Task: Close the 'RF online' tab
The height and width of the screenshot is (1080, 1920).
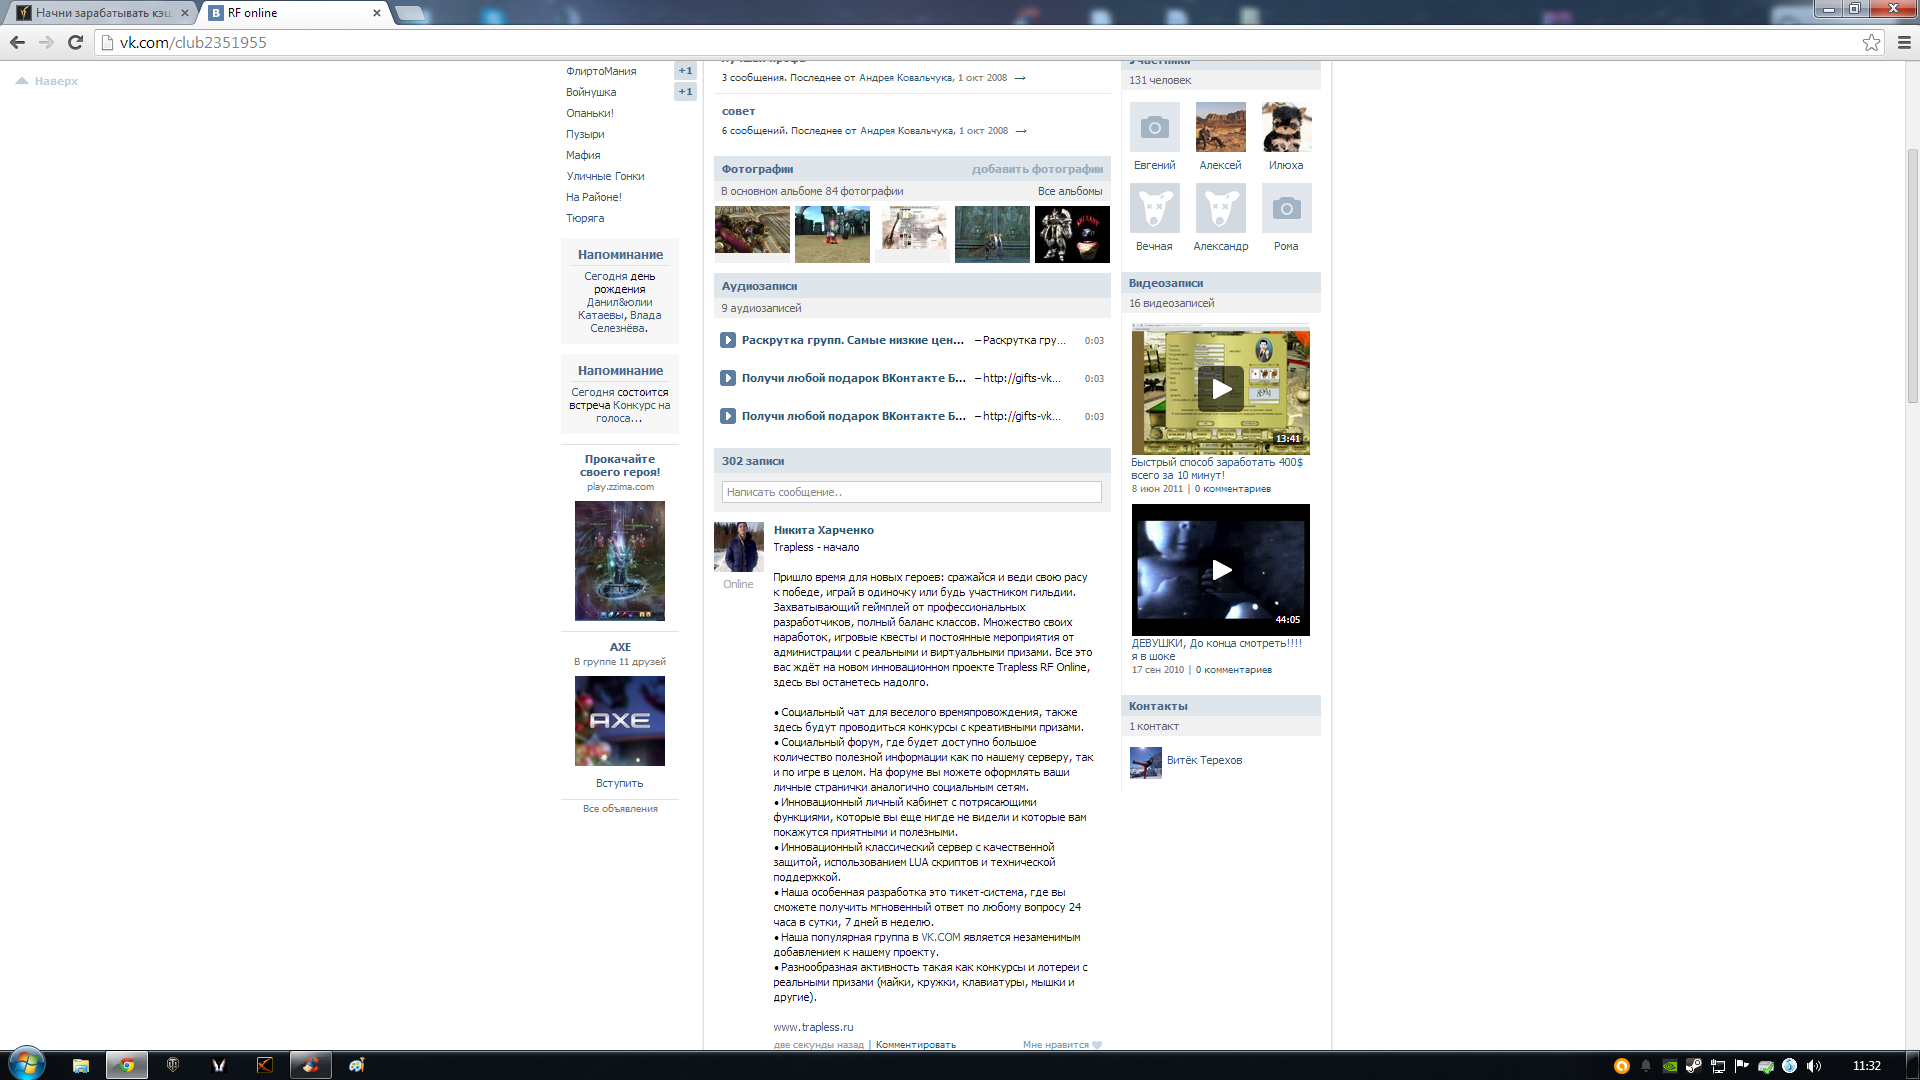Action: (377, 13)
